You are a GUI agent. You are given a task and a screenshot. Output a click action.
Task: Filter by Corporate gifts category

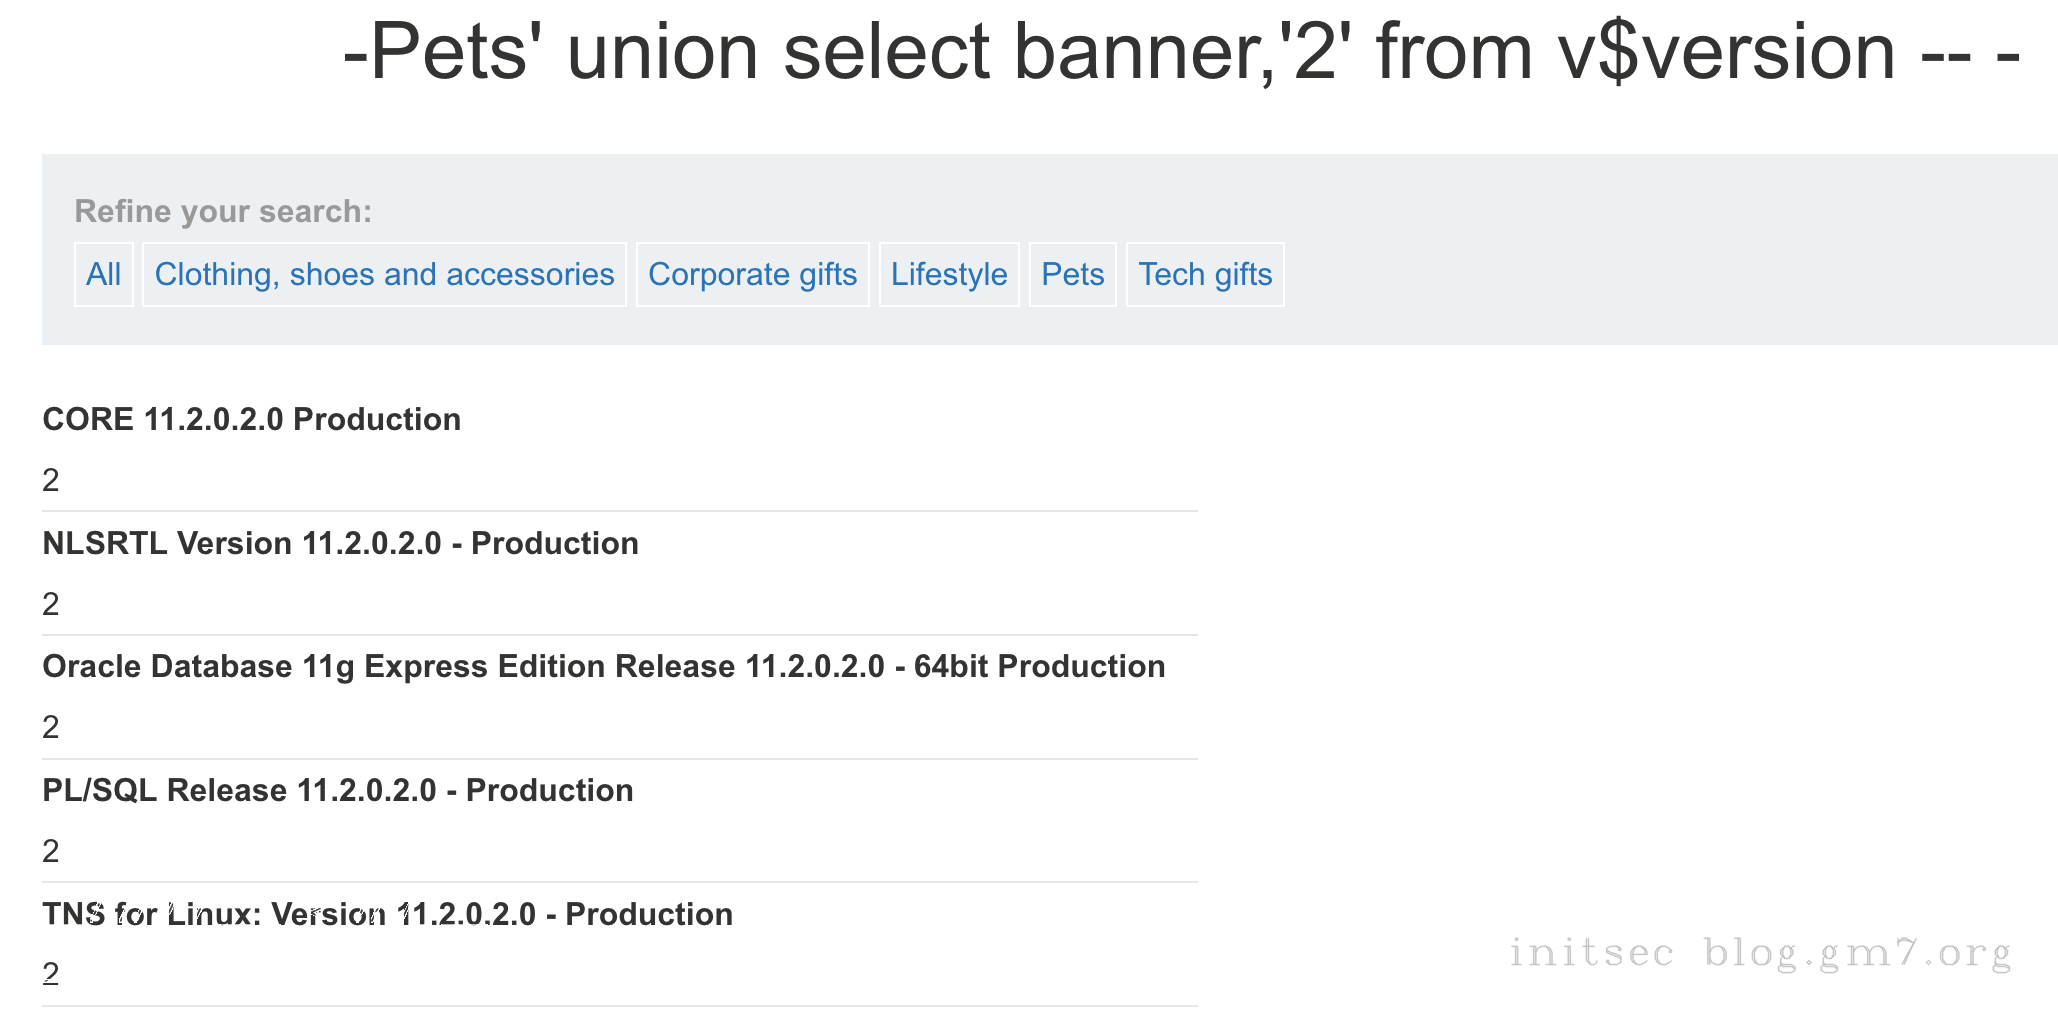(x=752, y=274)
